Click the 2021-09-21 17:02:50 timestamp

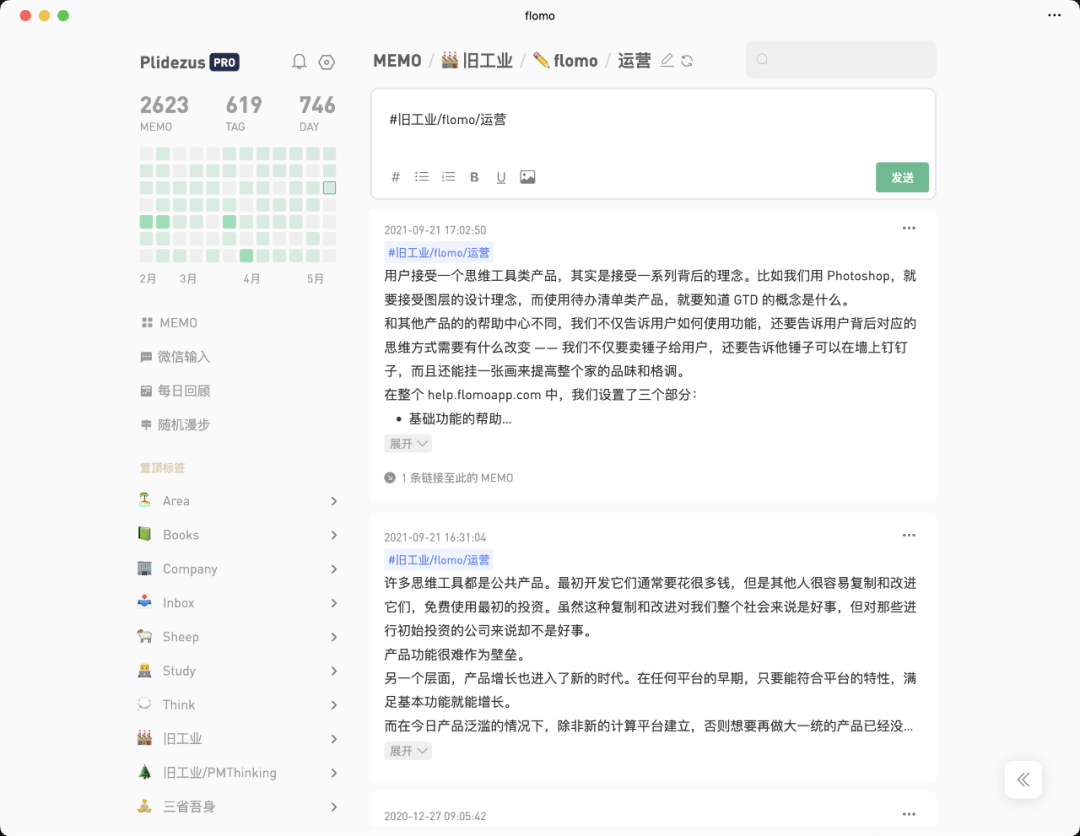[x=435, y=230]
